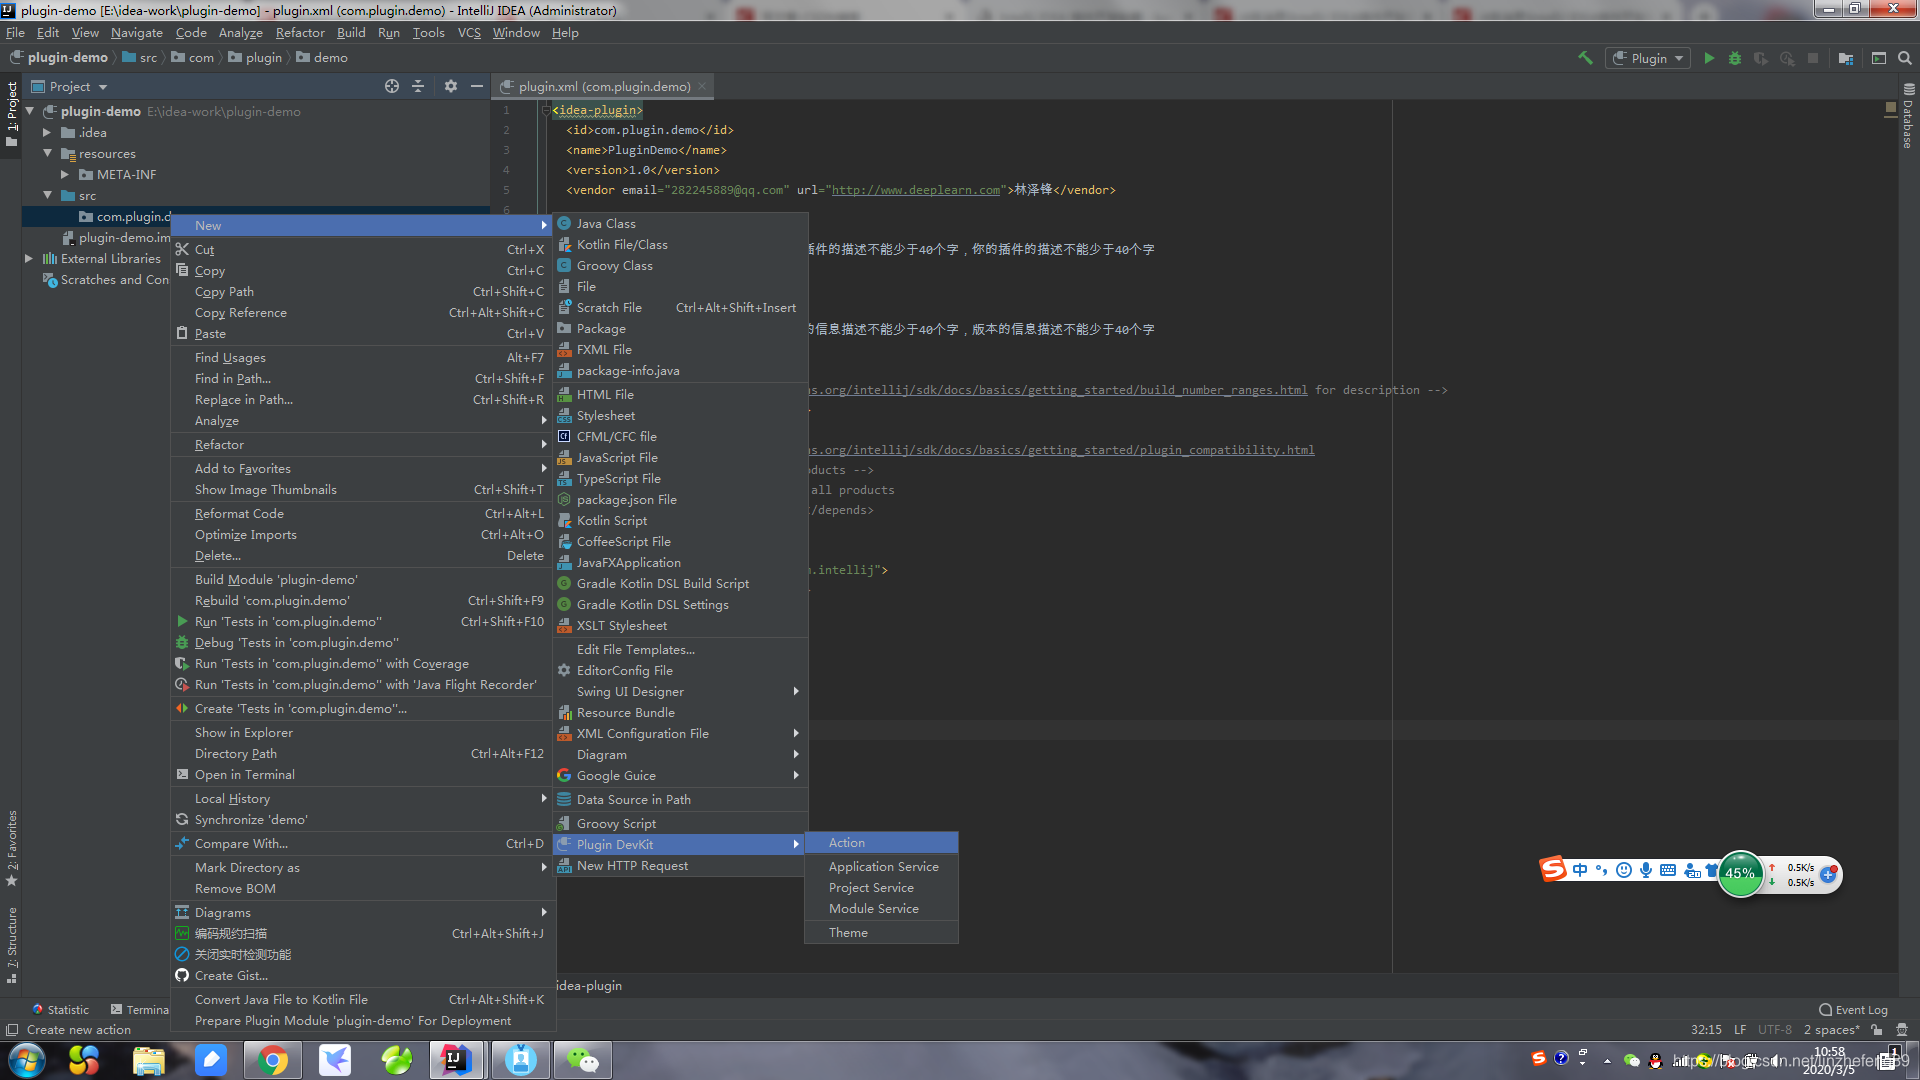Select Theme in Plugin DevKit submenu
The height and width of the screenshot is (1080, 1920).
point(881,932)
